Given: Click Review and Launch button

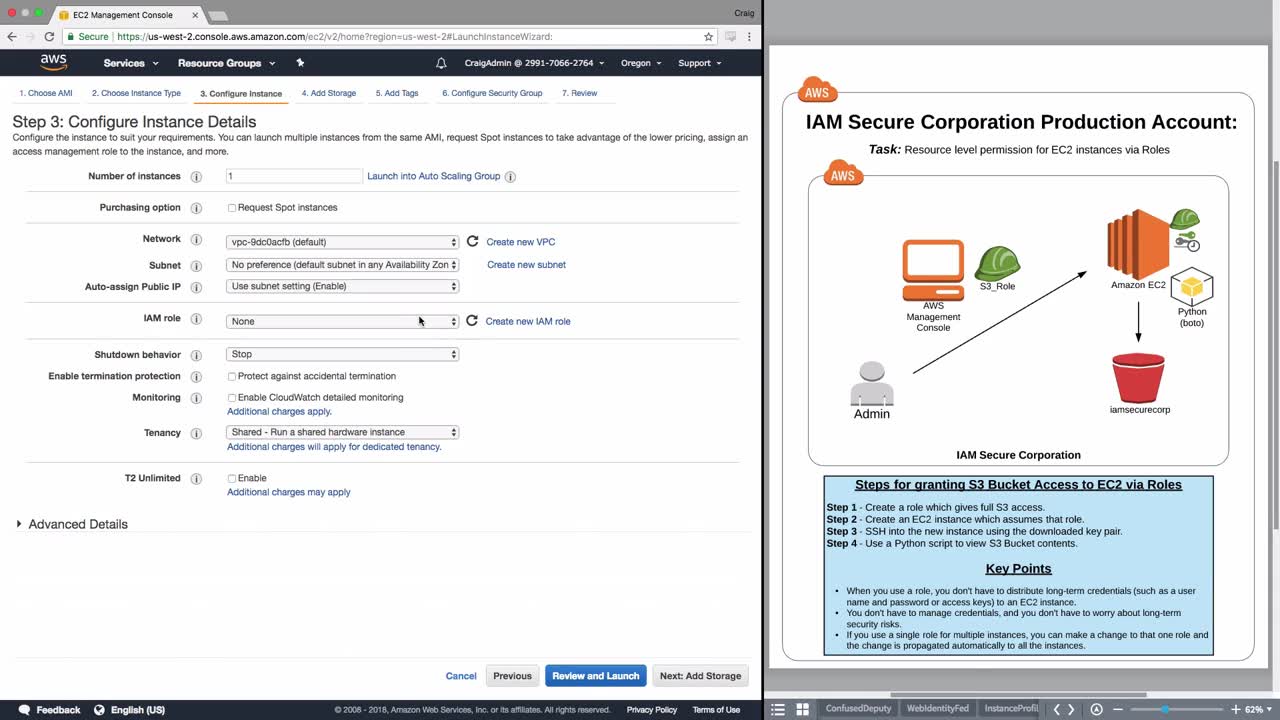Looking at the screenshot, I should click(596, 676).
